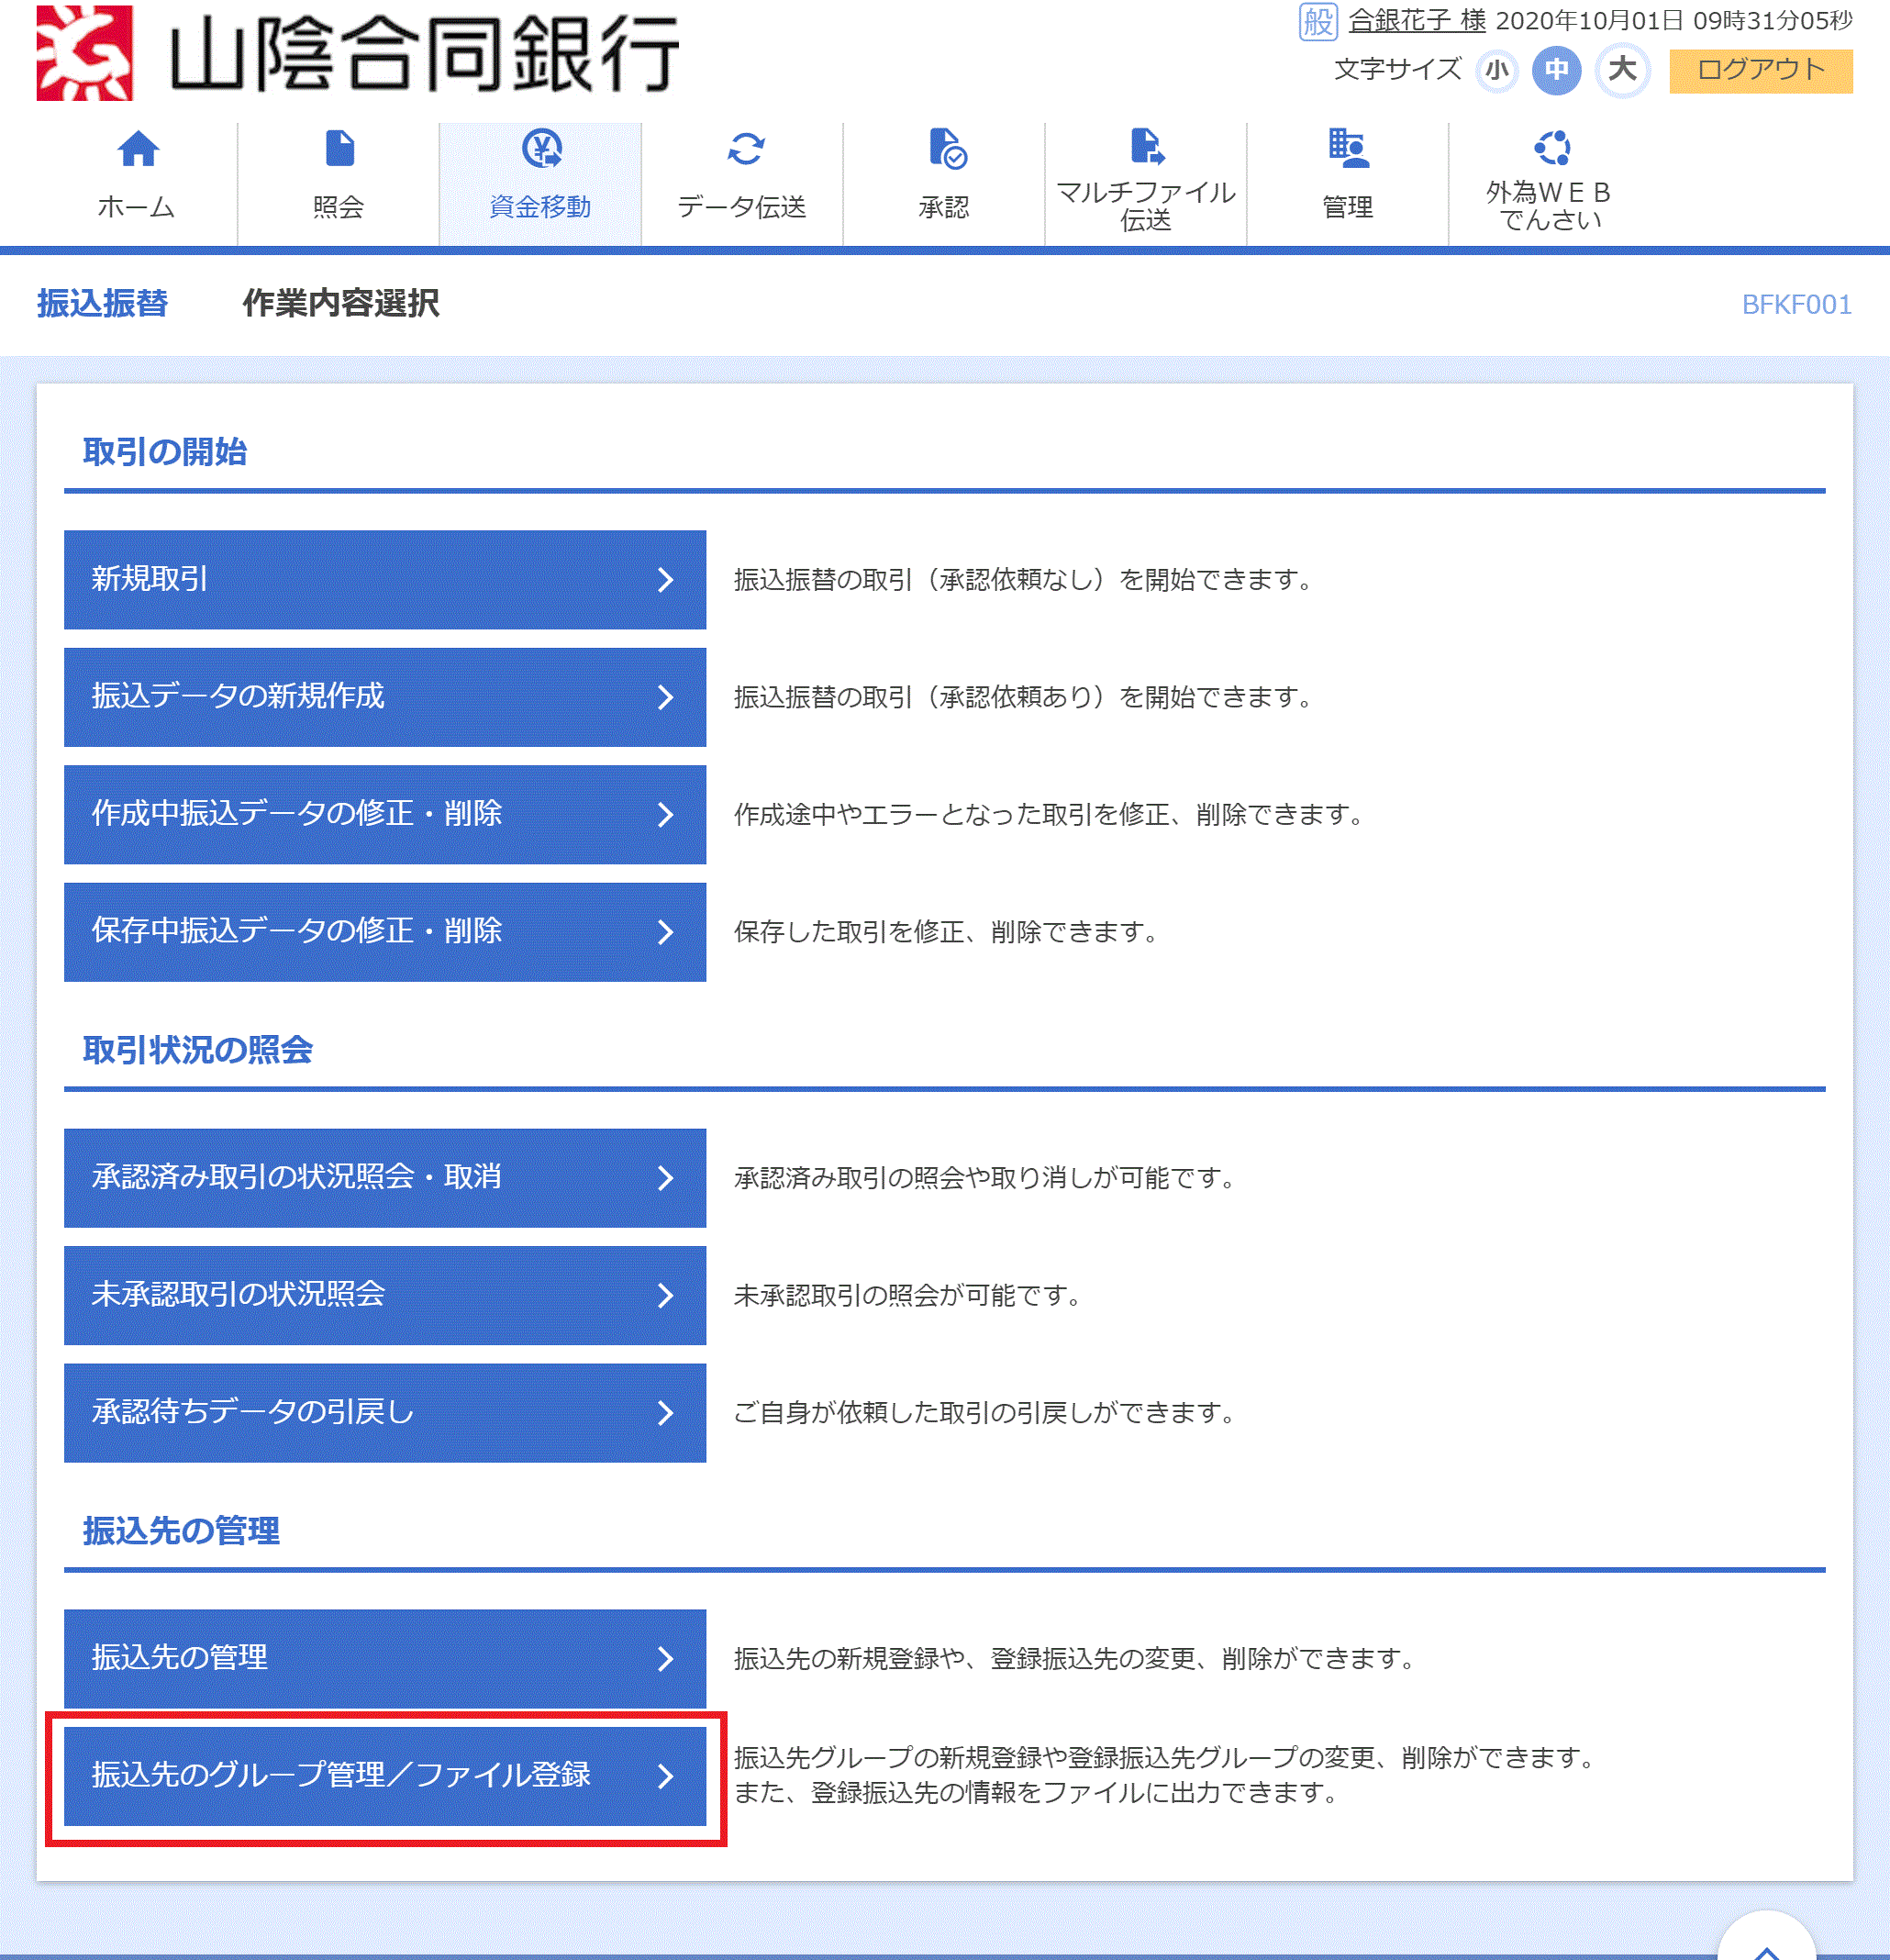Open the 照会 menu label

click(x=338, y=207)
